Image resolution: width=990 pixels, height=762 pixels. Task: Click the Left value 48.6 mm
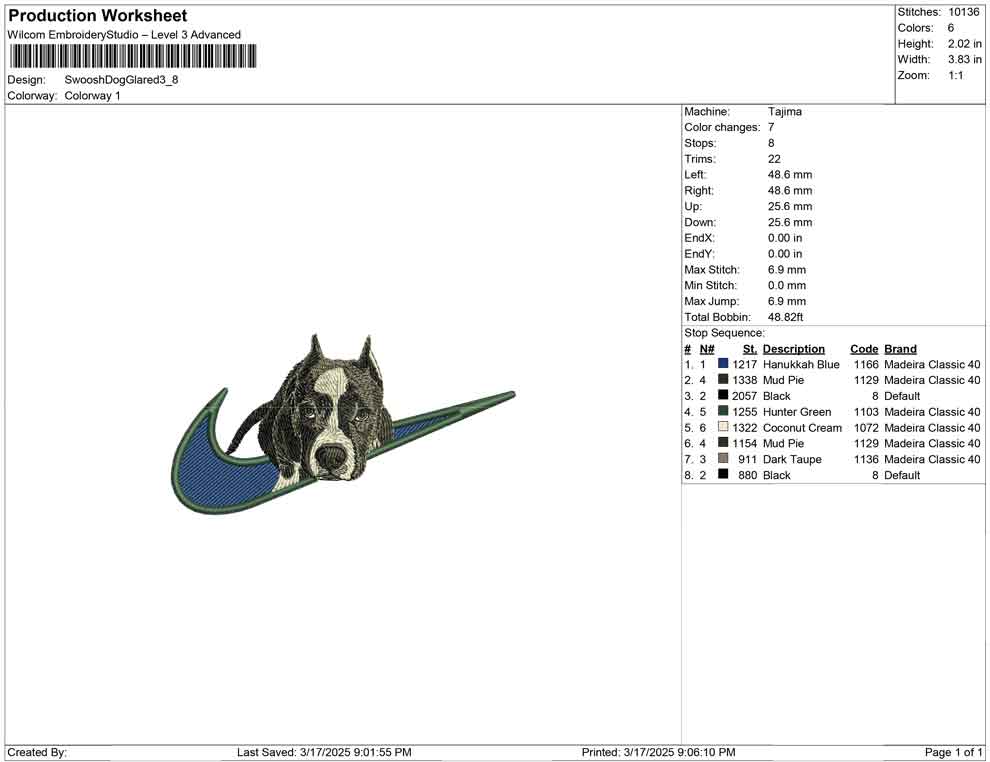(x=790, y=174)
